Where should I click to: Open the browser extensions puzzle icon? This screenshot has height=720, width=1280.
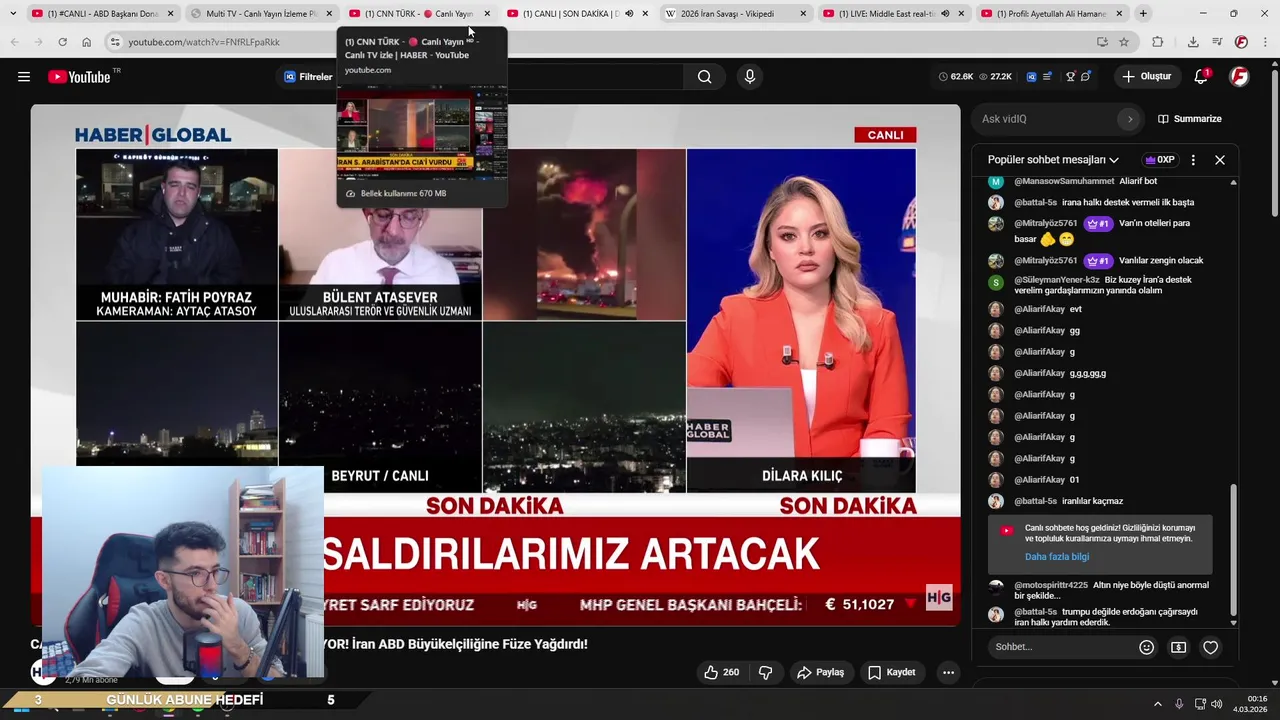click(x=1158, y=42)
